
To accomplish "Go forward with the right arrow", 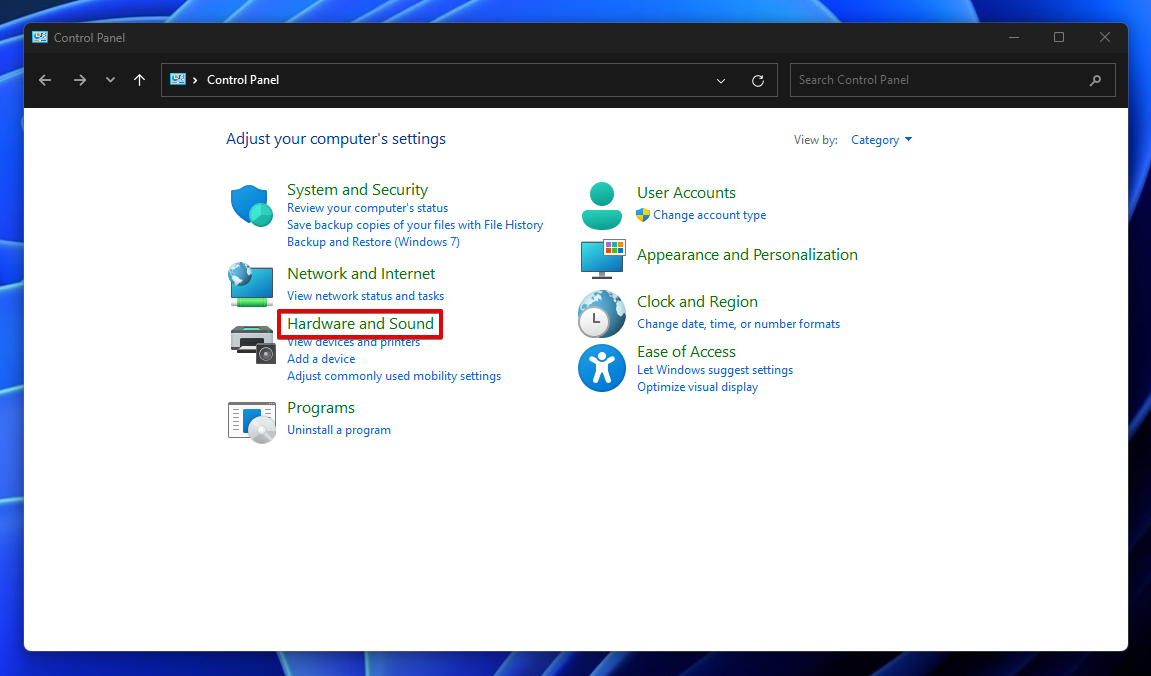I will pos(79,80).
